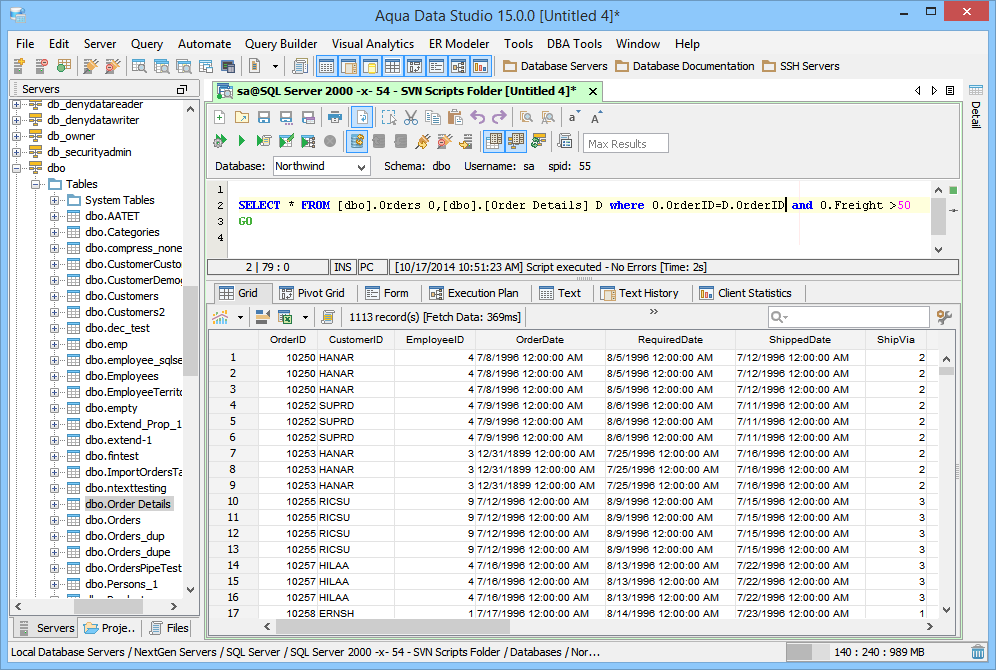Toggle the bar chart layout button in main toolbar
This screenshot has width=996, height=670.
click(x=480, y=66)
